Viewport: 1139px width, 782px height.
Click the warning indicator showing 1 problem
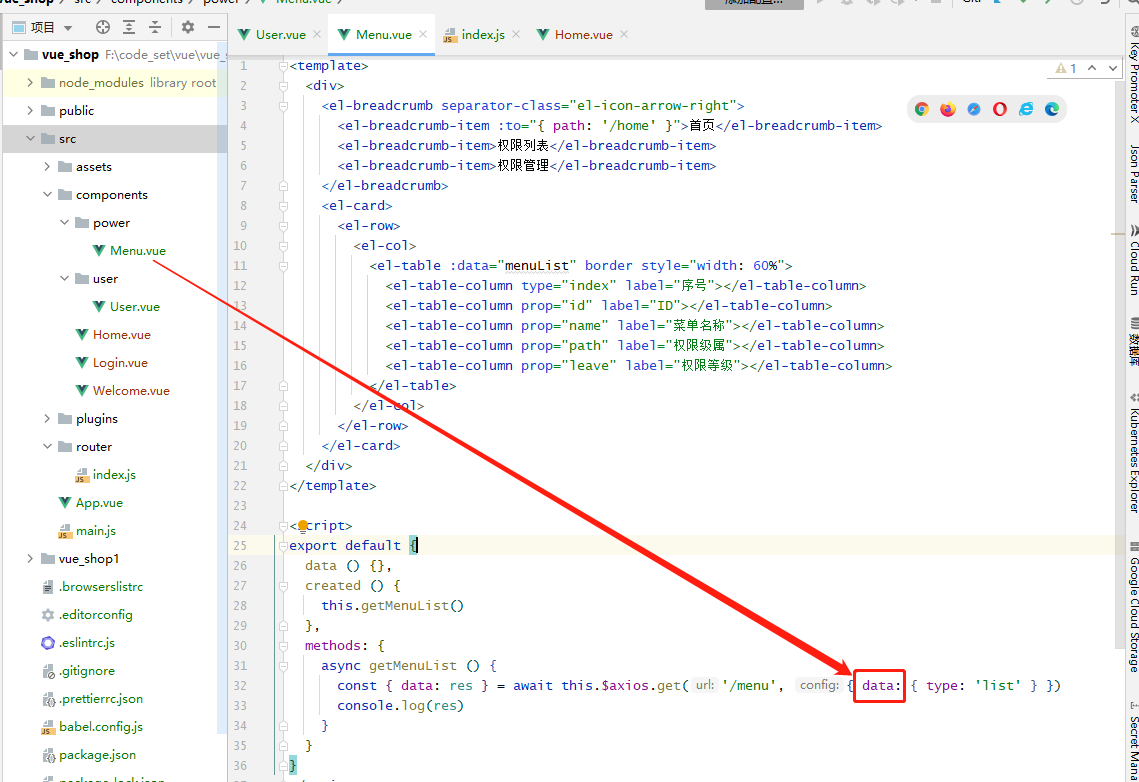click(x=1066, y=68)
